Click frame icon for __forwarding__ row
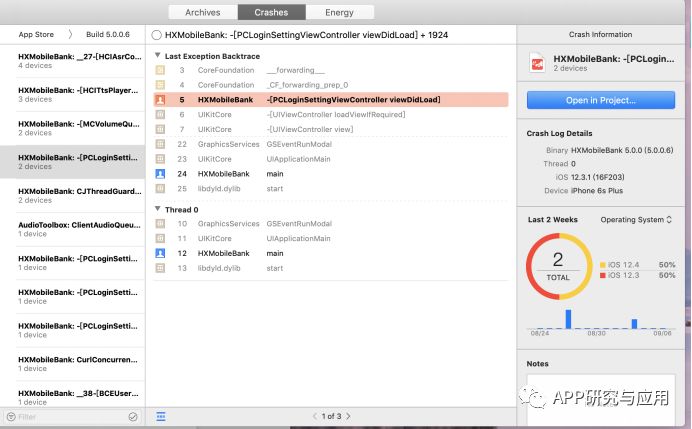The height and width of the screenshot is (429, 692). click(x=160, y=70)
